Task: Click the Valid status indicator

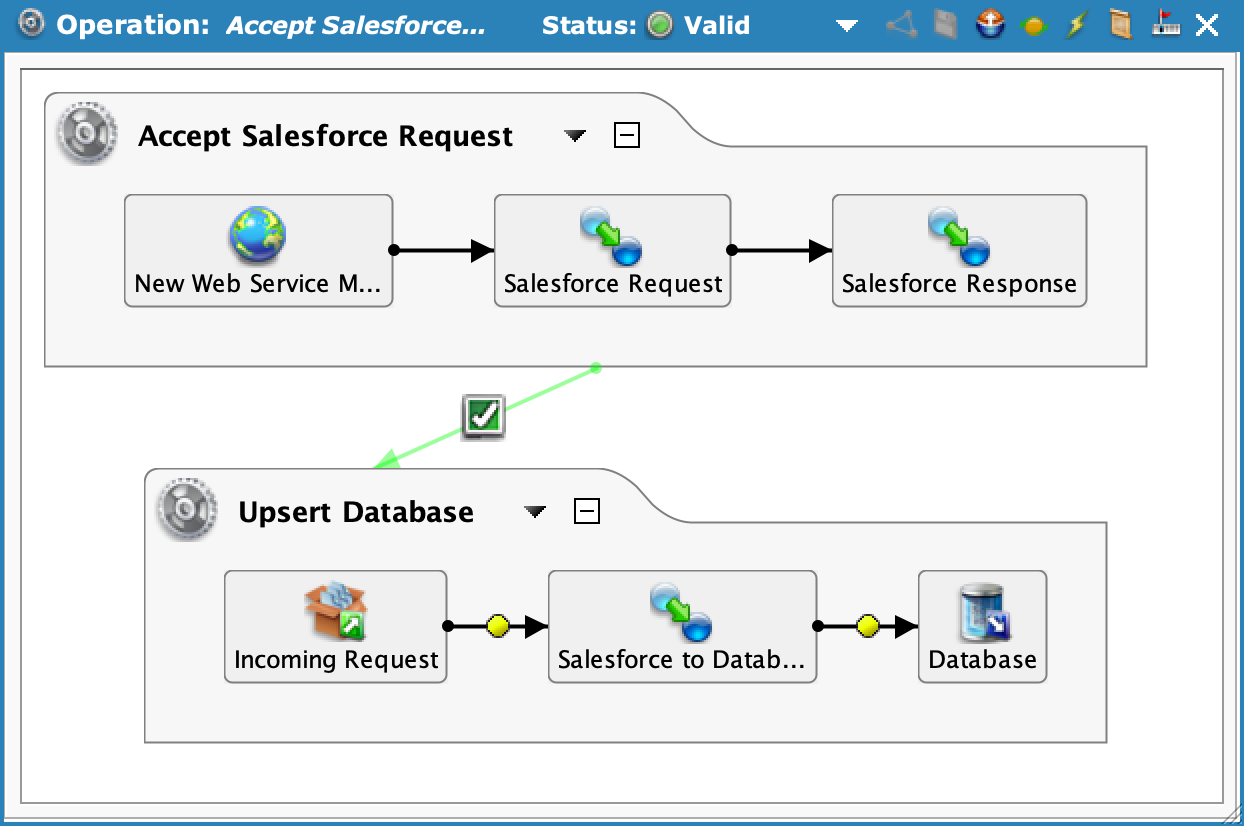Action: 660,25
